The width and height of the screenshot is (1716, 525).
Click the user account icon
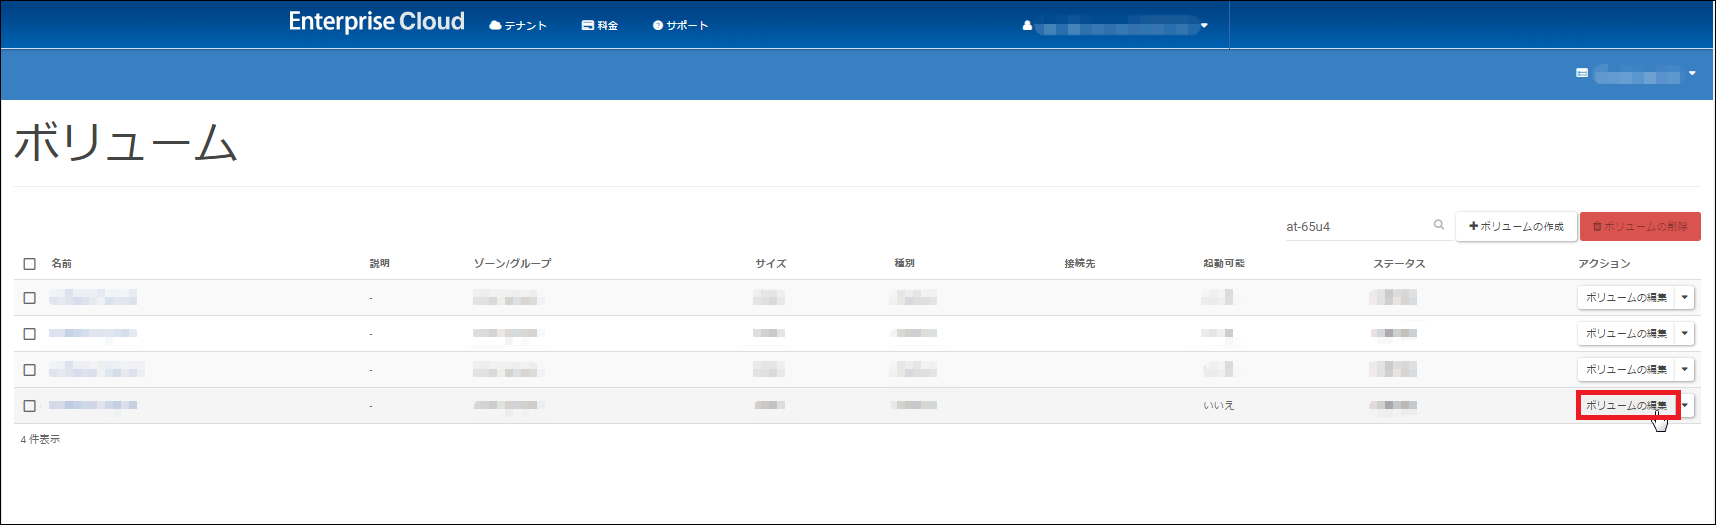1027,26
